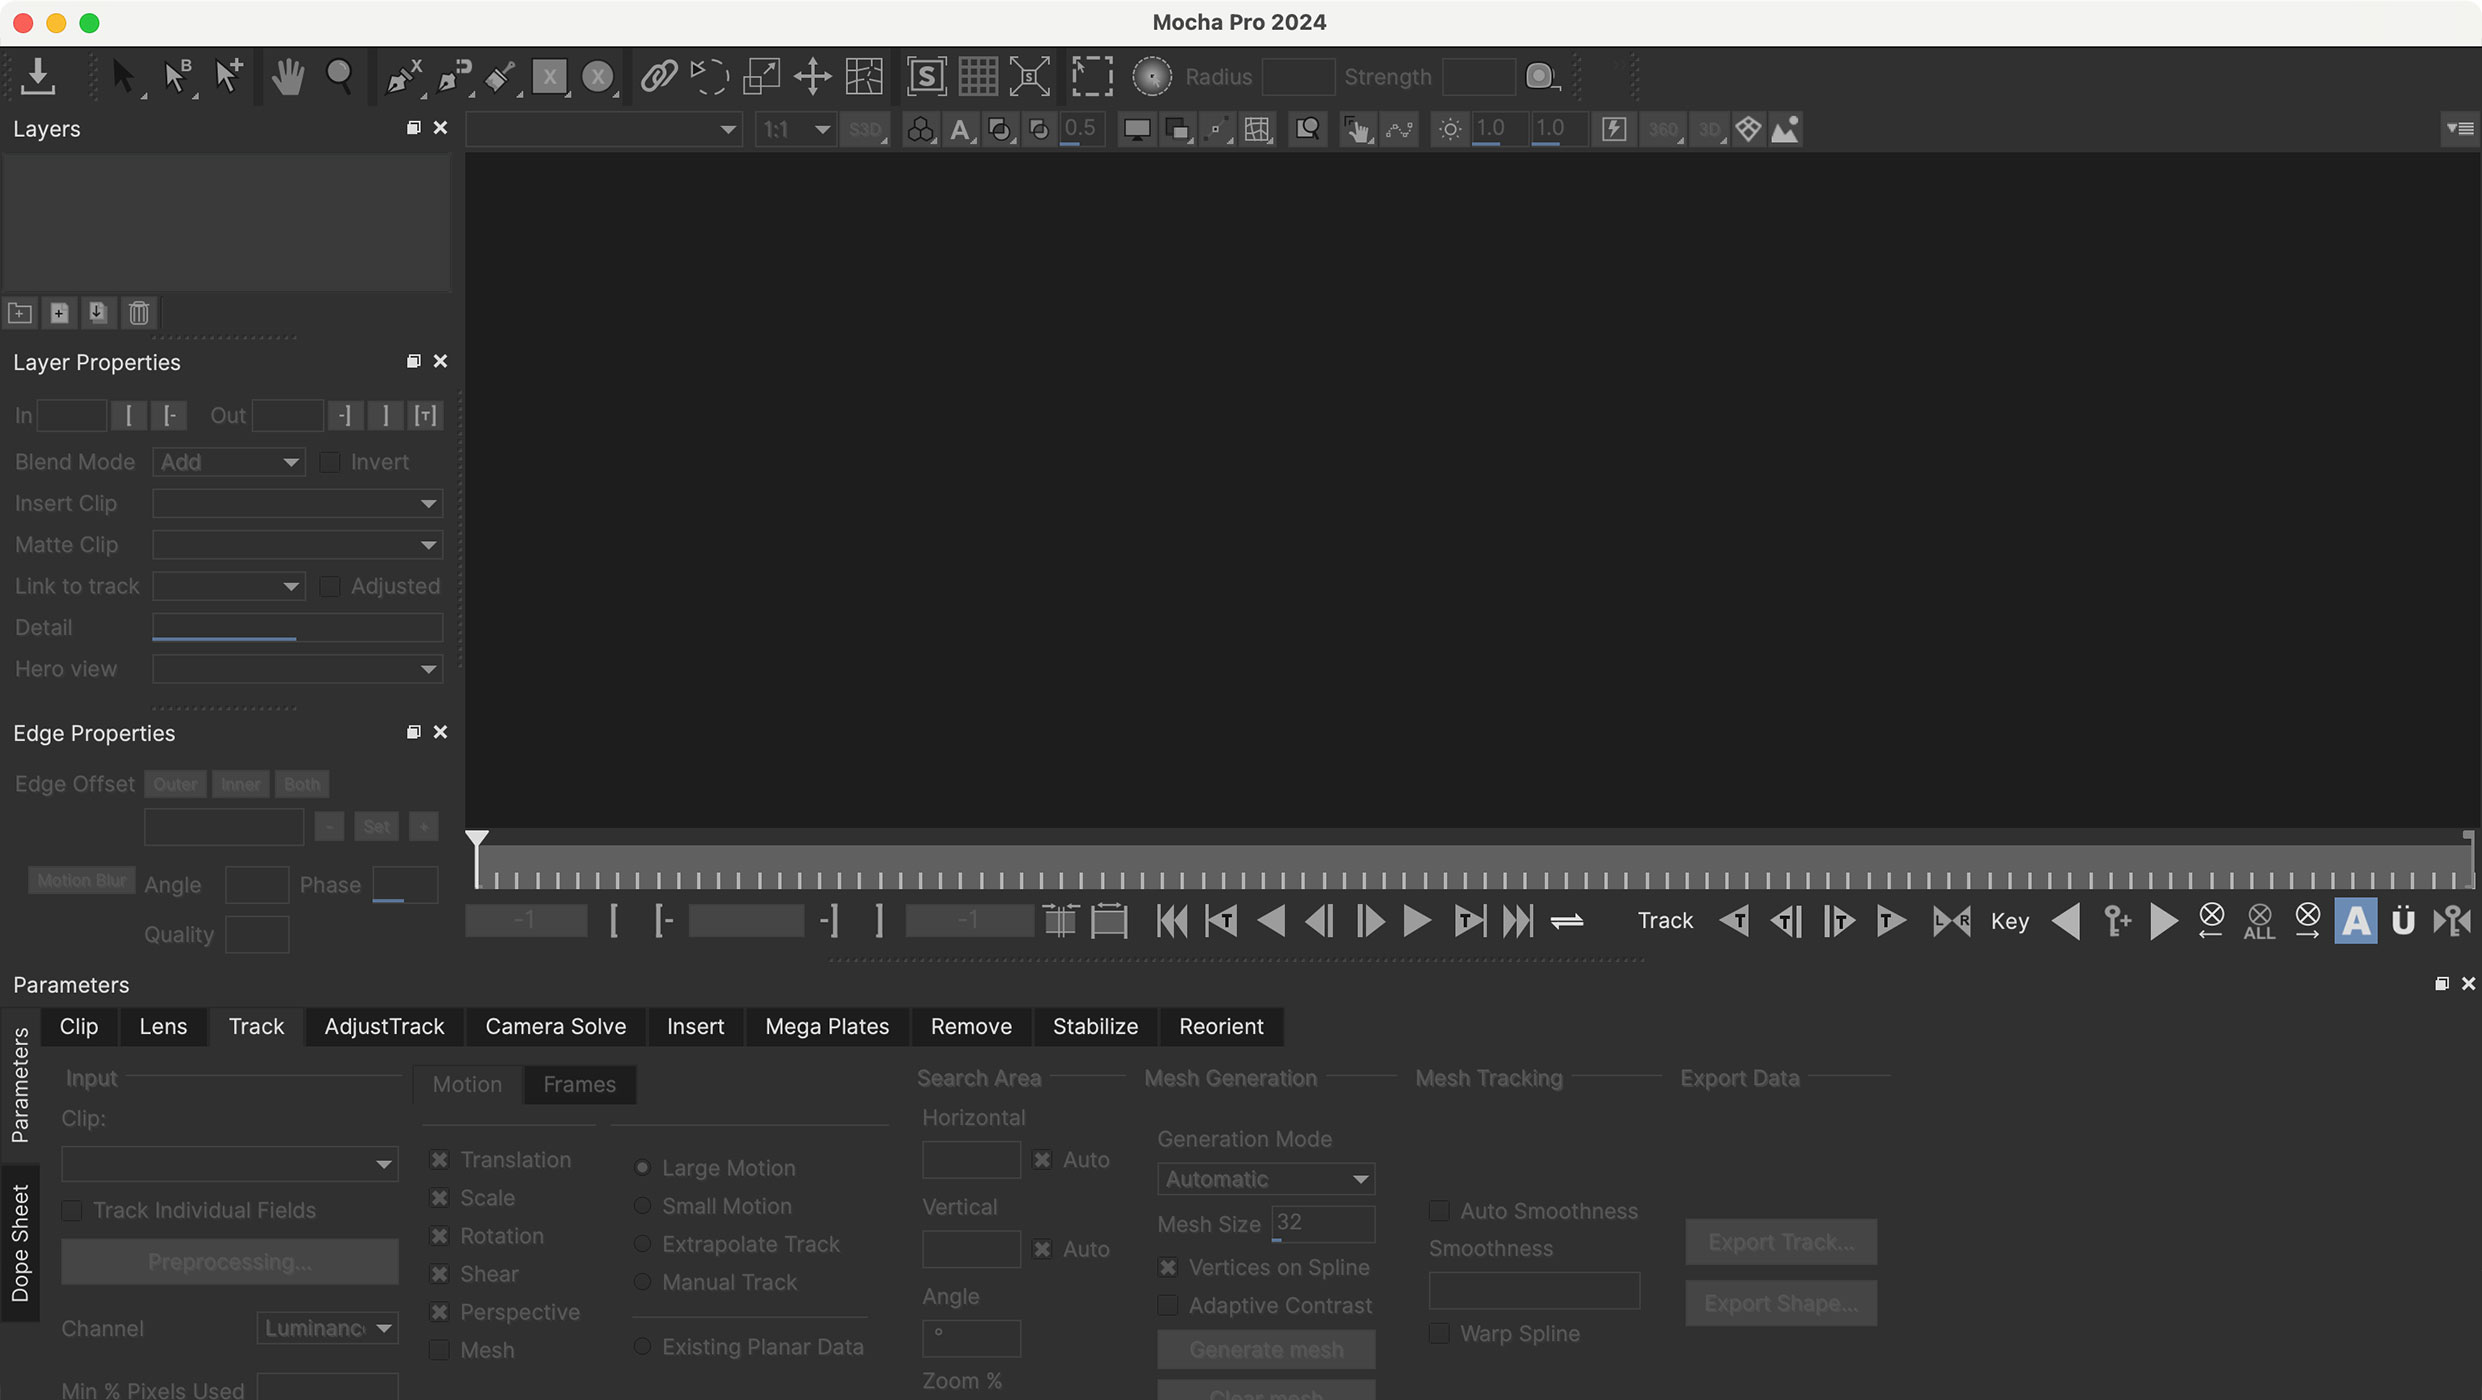Toggle the Autokey A button

(2355, 920)
